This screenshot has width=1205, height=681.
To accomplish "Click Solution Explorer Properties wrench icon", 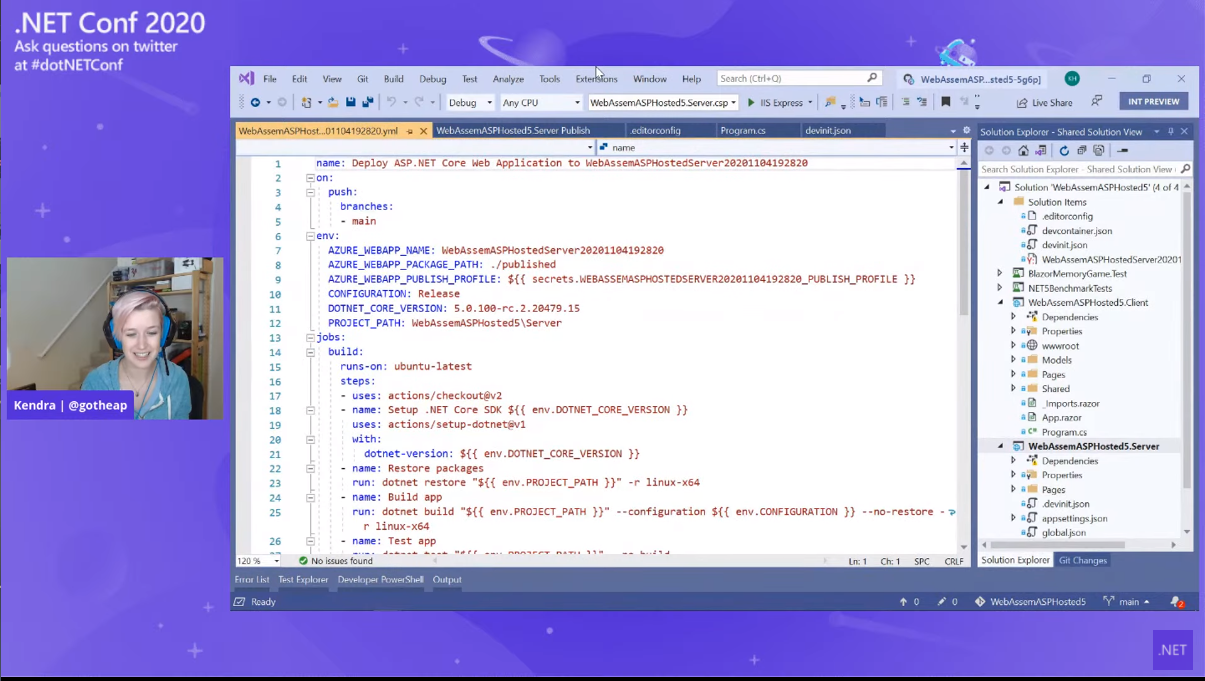I will coord(1124,150).
